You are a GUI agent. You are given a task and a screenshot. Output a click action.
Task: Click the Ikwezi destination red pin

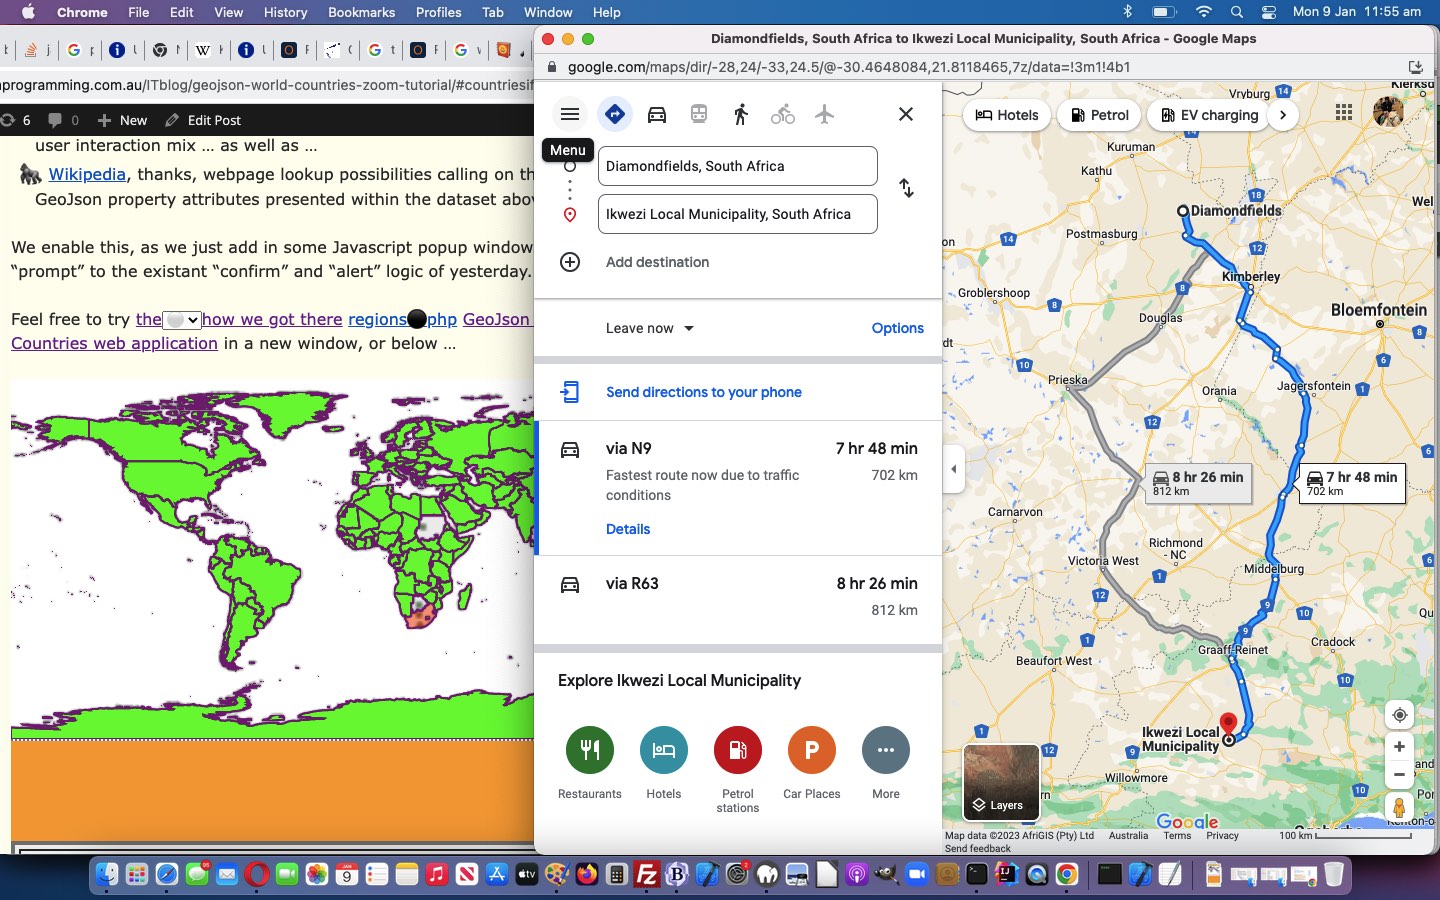click(x=1229, y=724)
